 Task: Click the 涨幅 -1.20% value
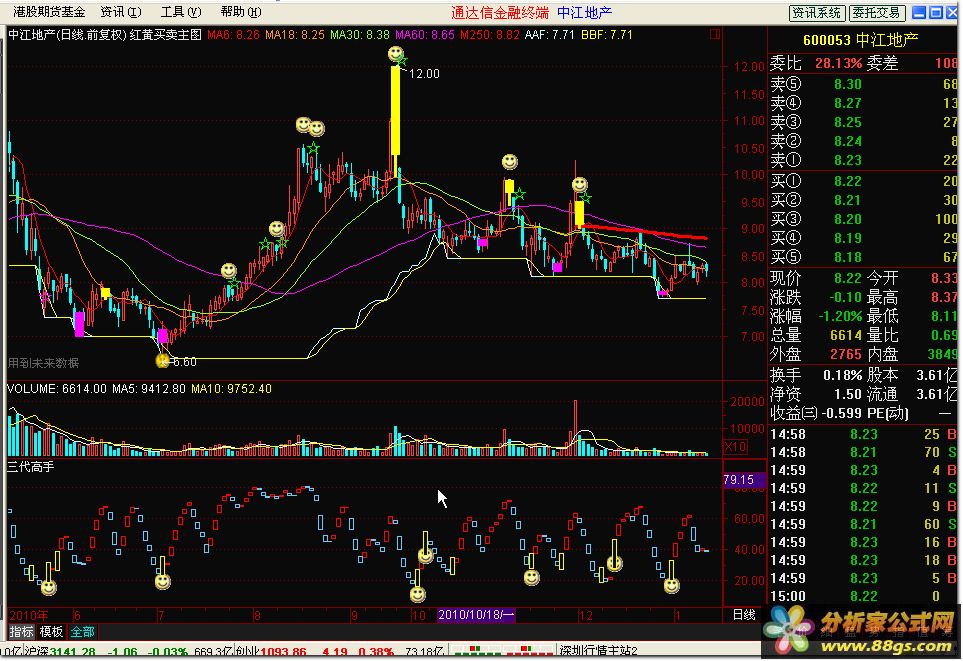click(840, 316)
